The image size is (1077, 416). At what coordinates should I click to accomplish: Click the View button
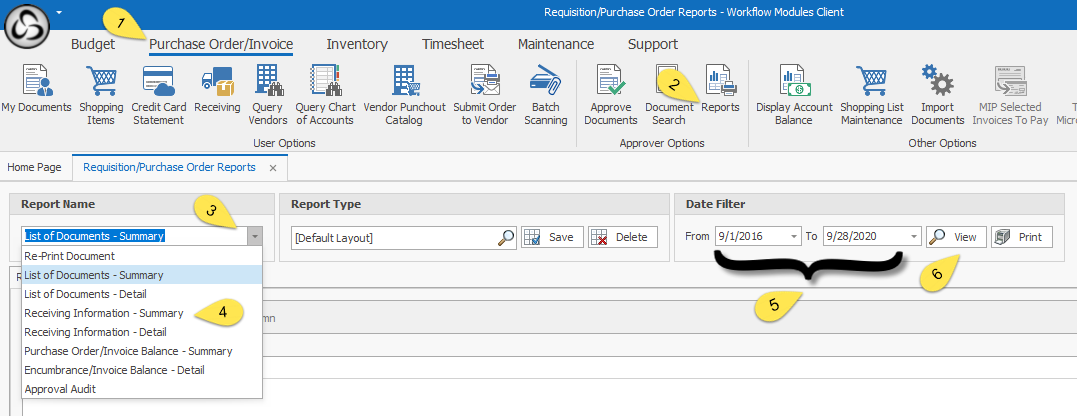(x=956, y=237)
